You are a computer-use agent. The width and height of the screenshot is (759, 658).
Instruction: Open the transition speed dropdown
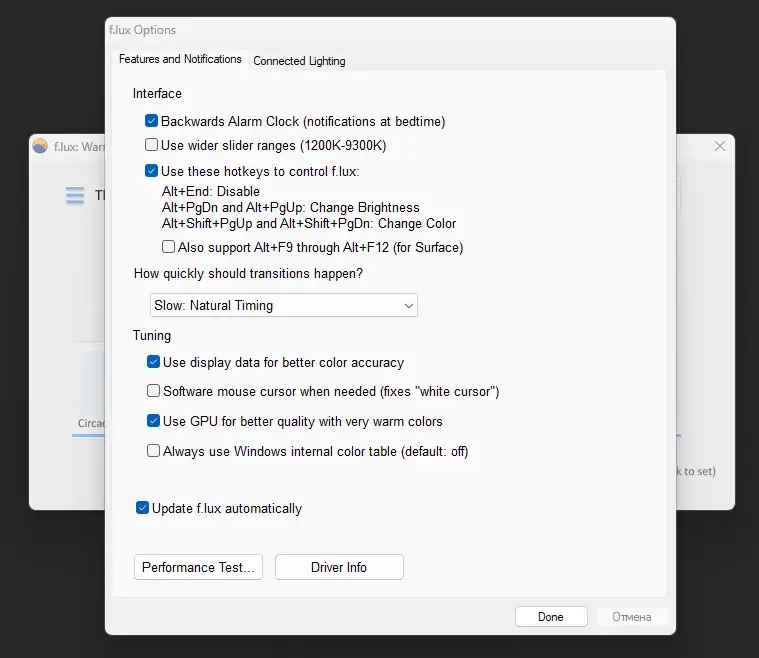(x=284, y=306)
